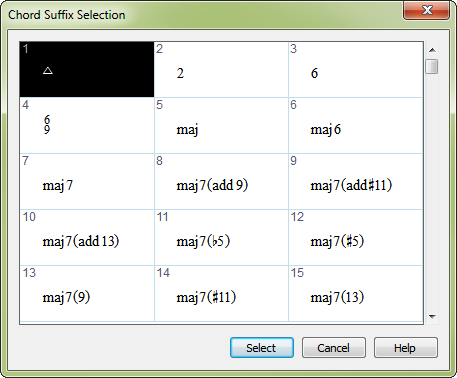Click the scrollbar up arrow
The height and width of the screenshot is (378, 457).
point(432,50)
